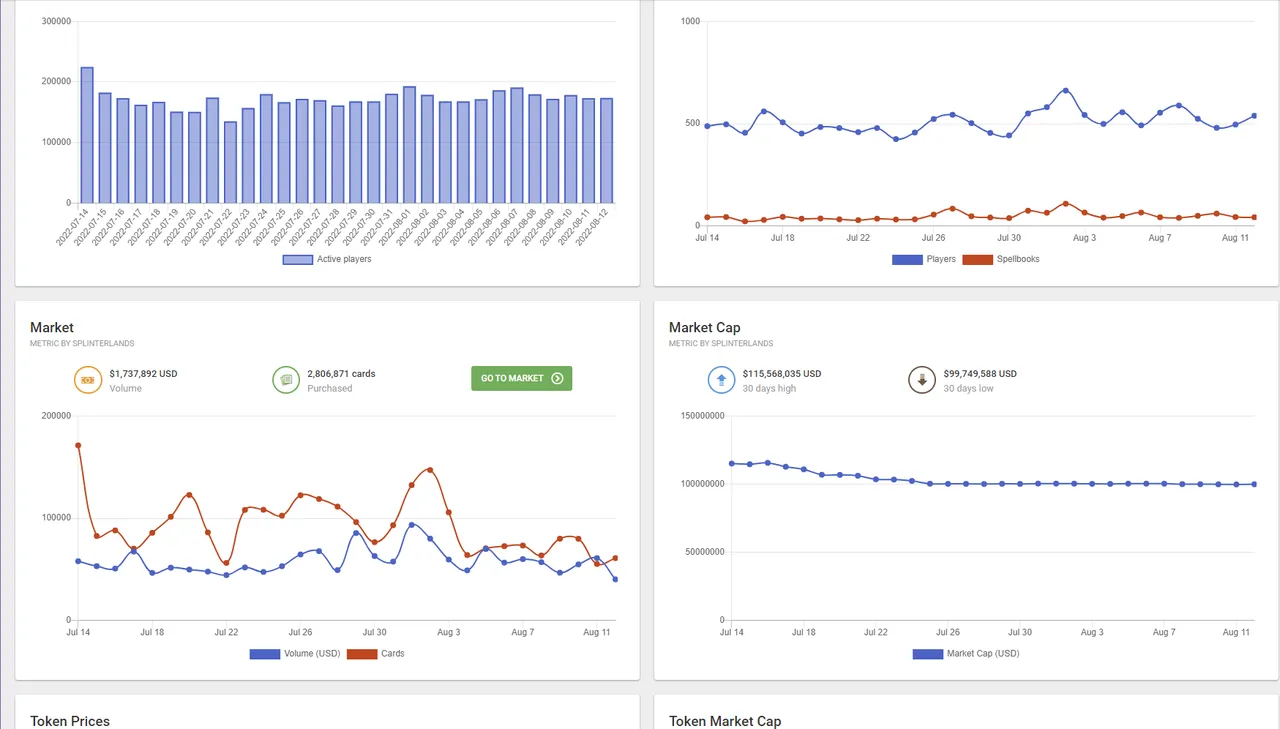
Task: Click the 30 days low down-arrow icon
Action: (922, 380)
